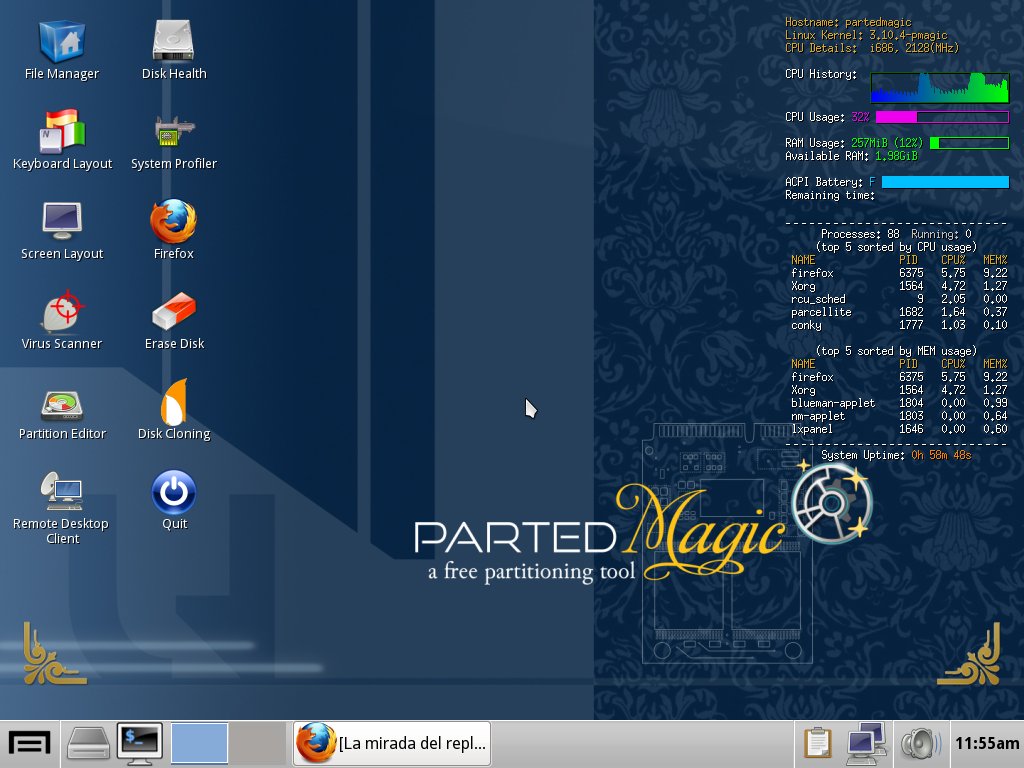Click the disk drive launcher in taskbar

[x=88, y=743]
